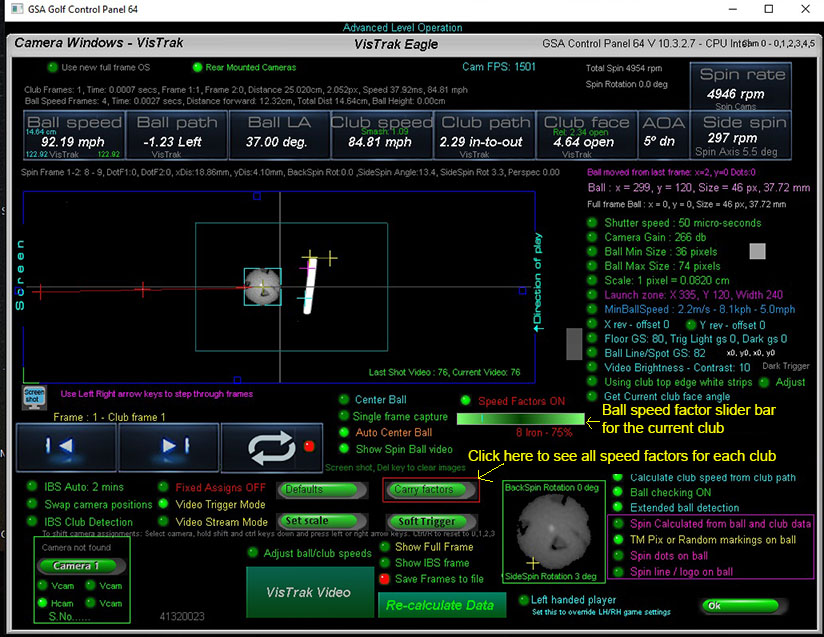
Task: Enable Single frame capture
Action: [x=344, y=416]
